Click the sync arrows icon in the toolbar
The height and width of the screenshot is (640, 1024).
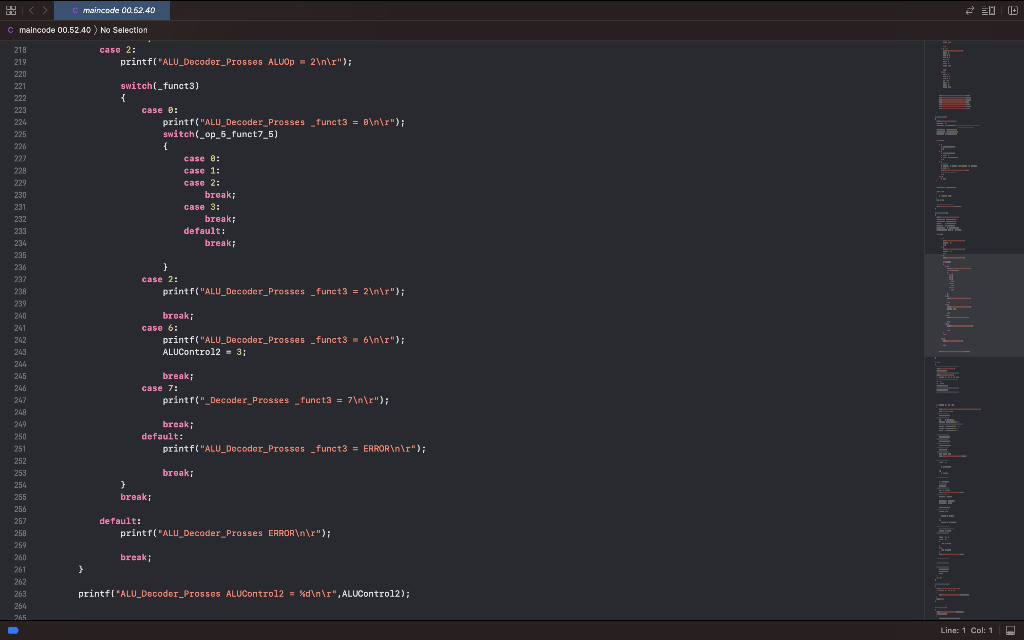[x=969, y=10]
